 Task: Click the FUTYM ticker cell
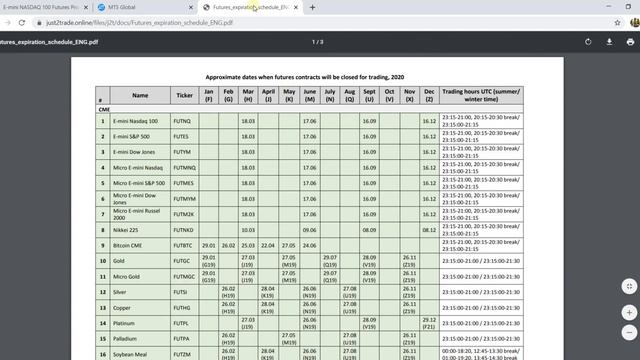click(184, 152)
